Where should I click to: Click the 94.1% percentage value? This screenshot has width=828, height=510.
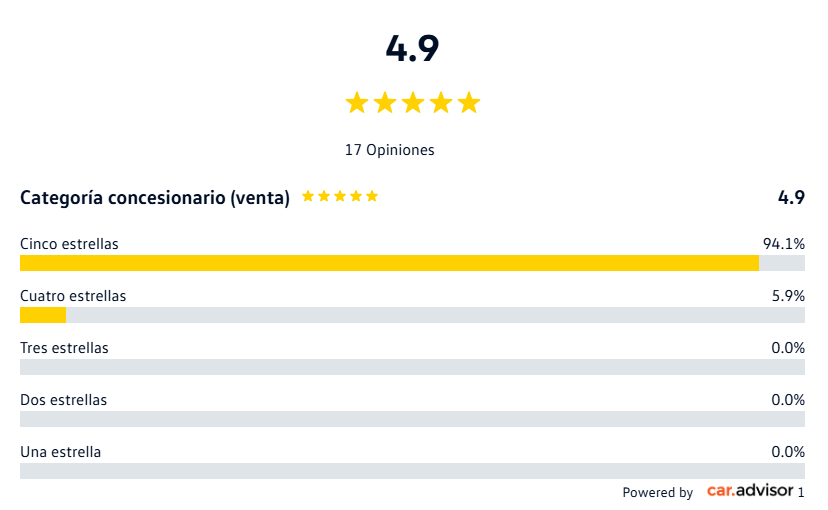(x=784, y=244)
